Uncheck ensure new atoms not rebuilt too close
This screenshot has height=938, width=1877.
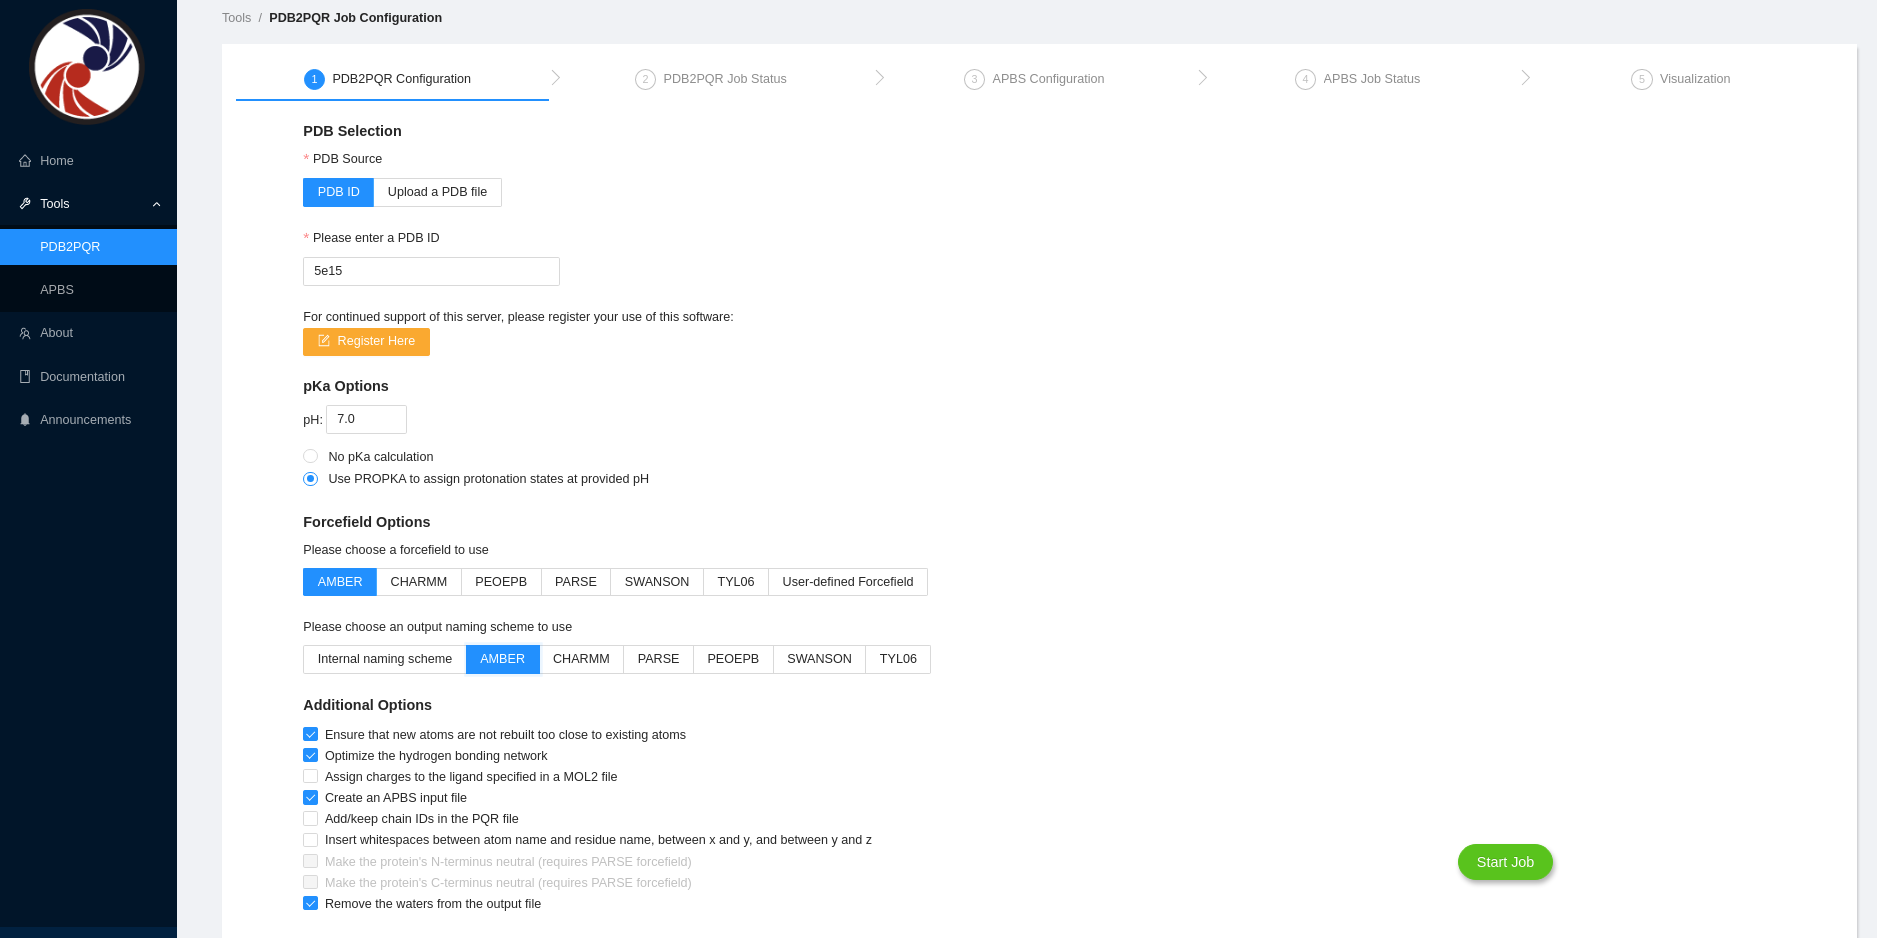pos(311,735)
